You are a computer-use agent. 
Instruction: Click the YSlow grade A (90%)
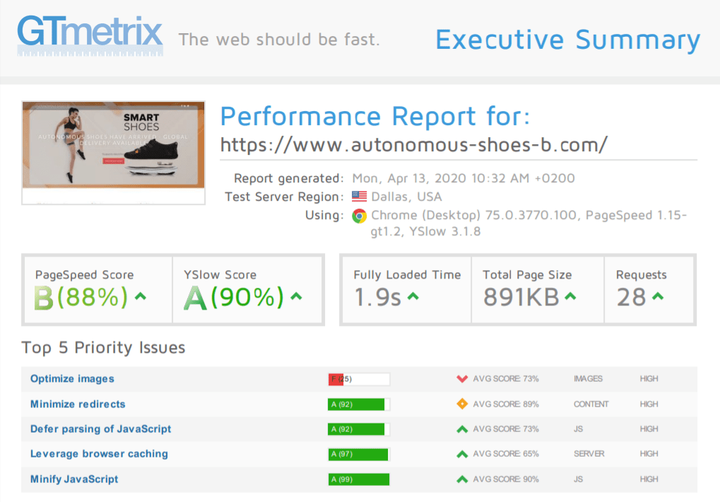point(234,297)
